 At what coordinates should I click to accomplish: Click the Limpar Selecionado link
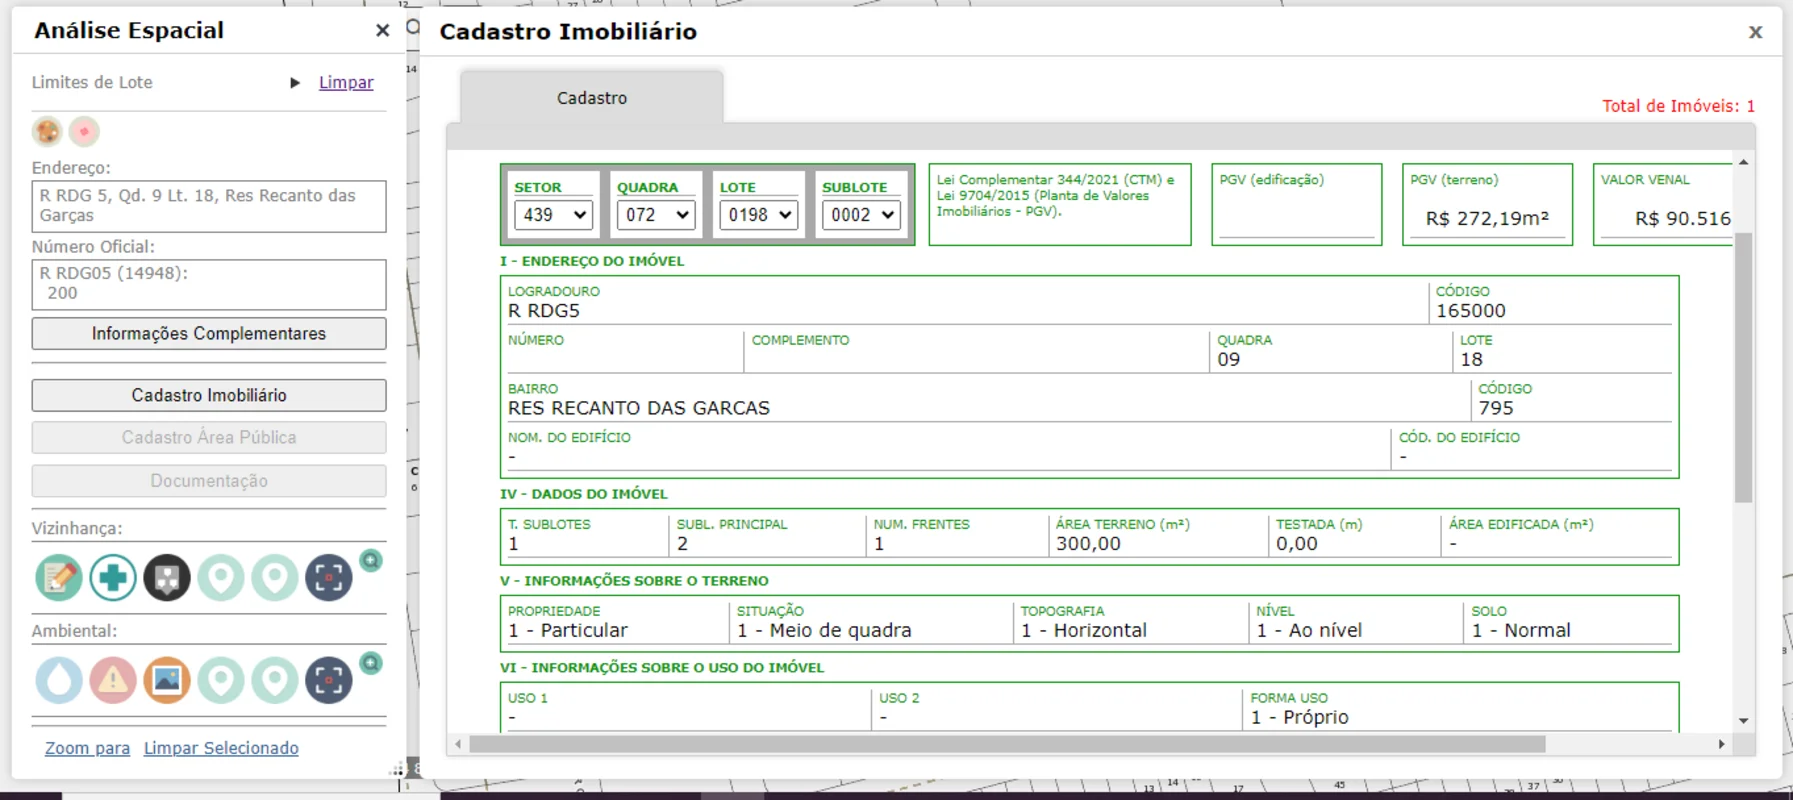[221, 748]
